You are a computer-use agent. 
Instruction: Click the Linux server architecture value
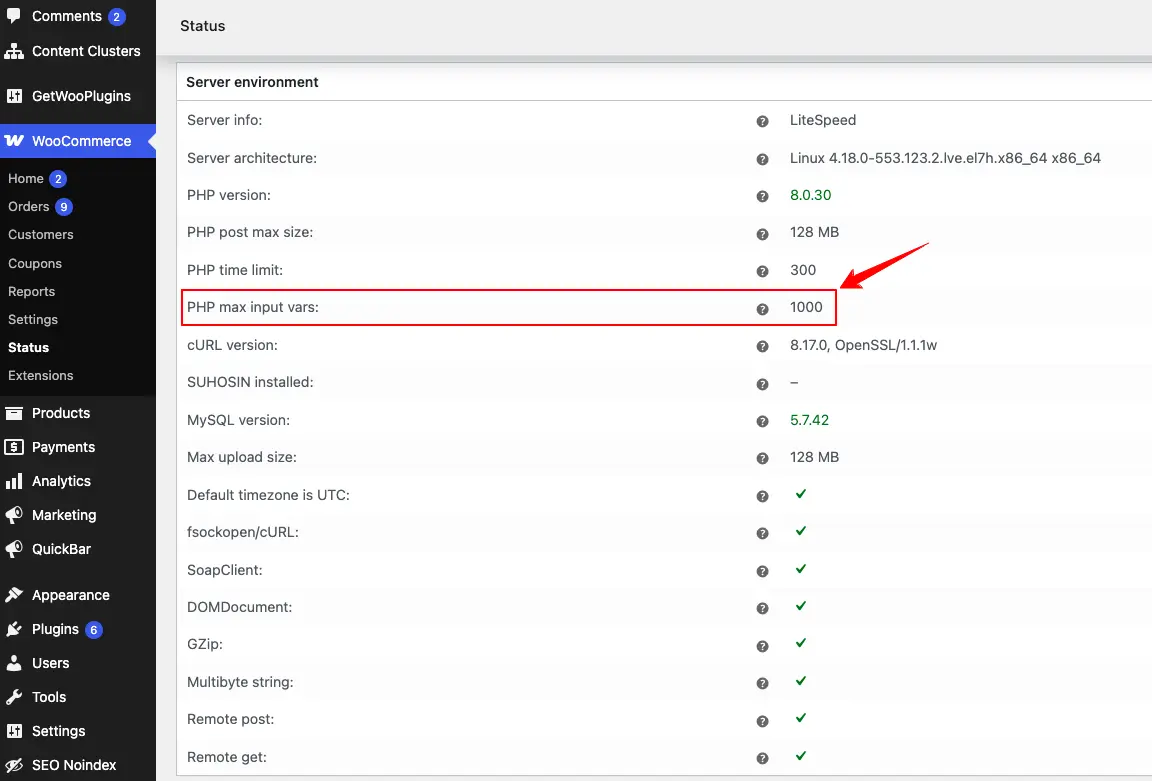(x=945, y=157)
